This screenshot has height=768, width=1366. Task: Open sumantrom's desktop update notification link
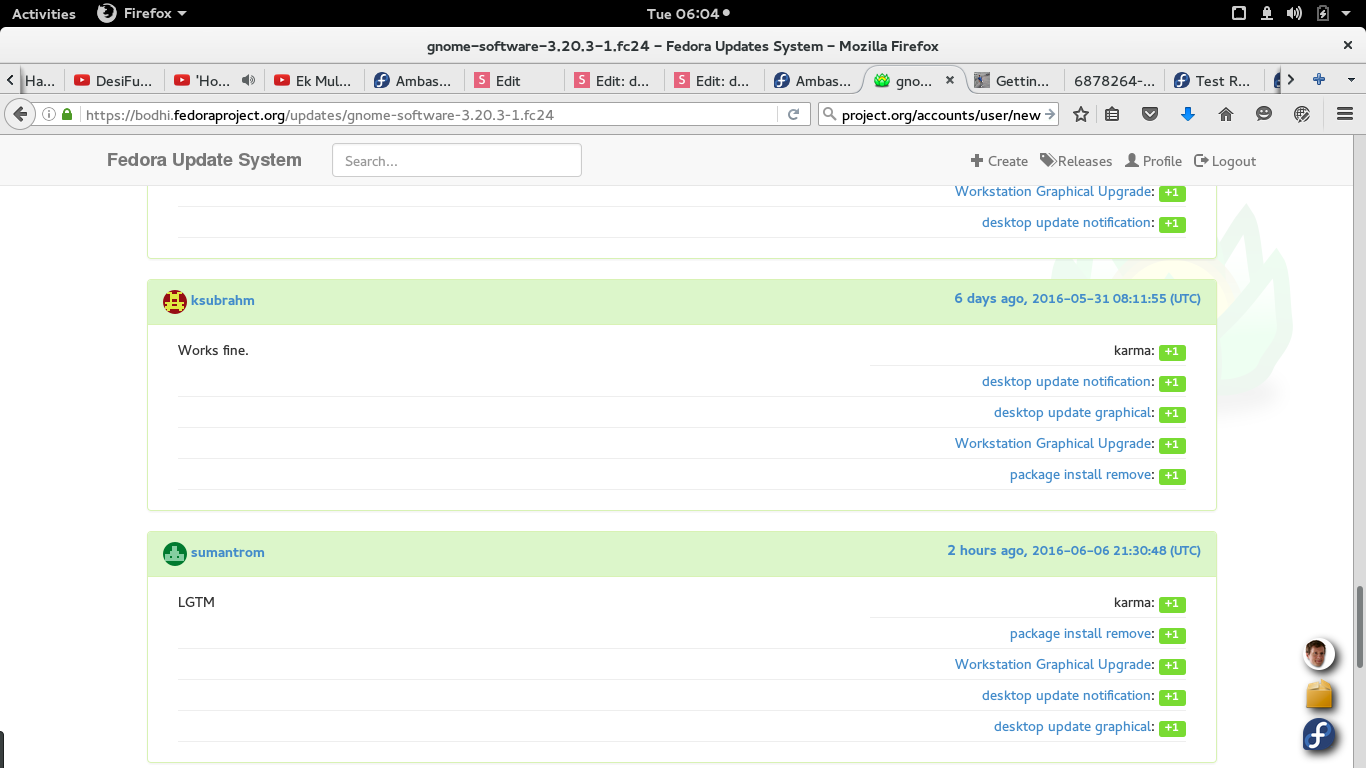tap(1067, 695)
